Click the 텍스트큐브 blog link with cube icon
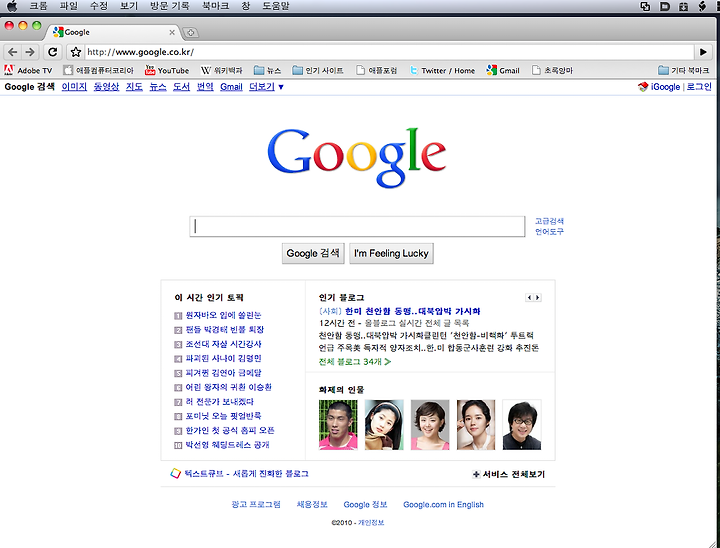 click(x=239, y=474)
